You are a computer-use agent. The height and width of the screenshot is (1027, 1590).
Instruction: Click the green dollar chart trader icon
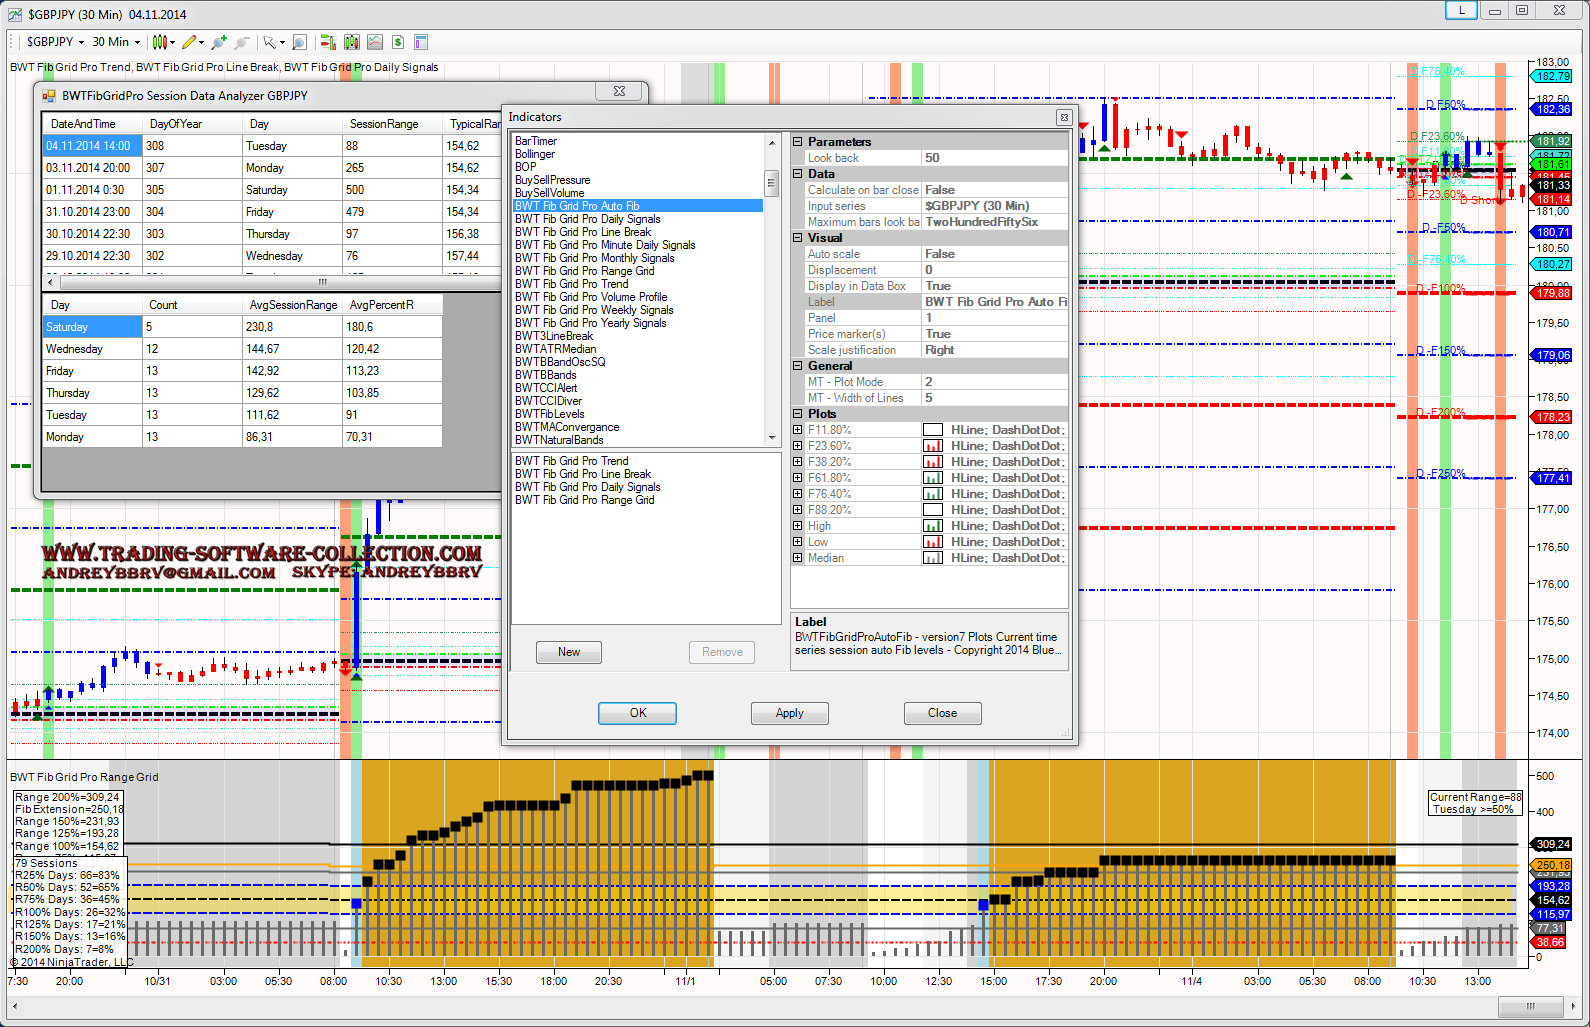(398, 42)
